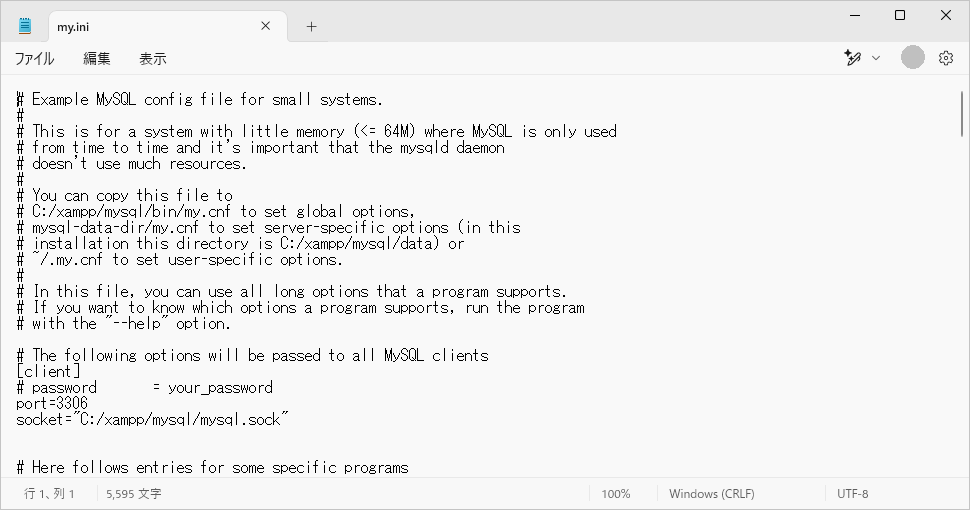Open the ファイル menu
The image size is (970, 510).
click(x=34, y=59)
